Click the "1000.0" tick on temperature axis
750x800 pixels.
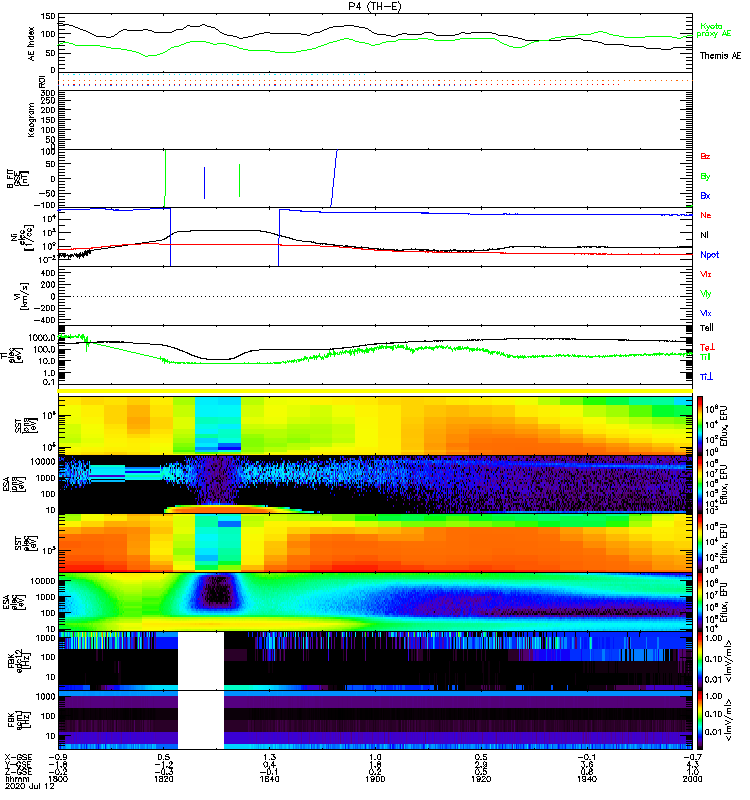coord(42,338)
